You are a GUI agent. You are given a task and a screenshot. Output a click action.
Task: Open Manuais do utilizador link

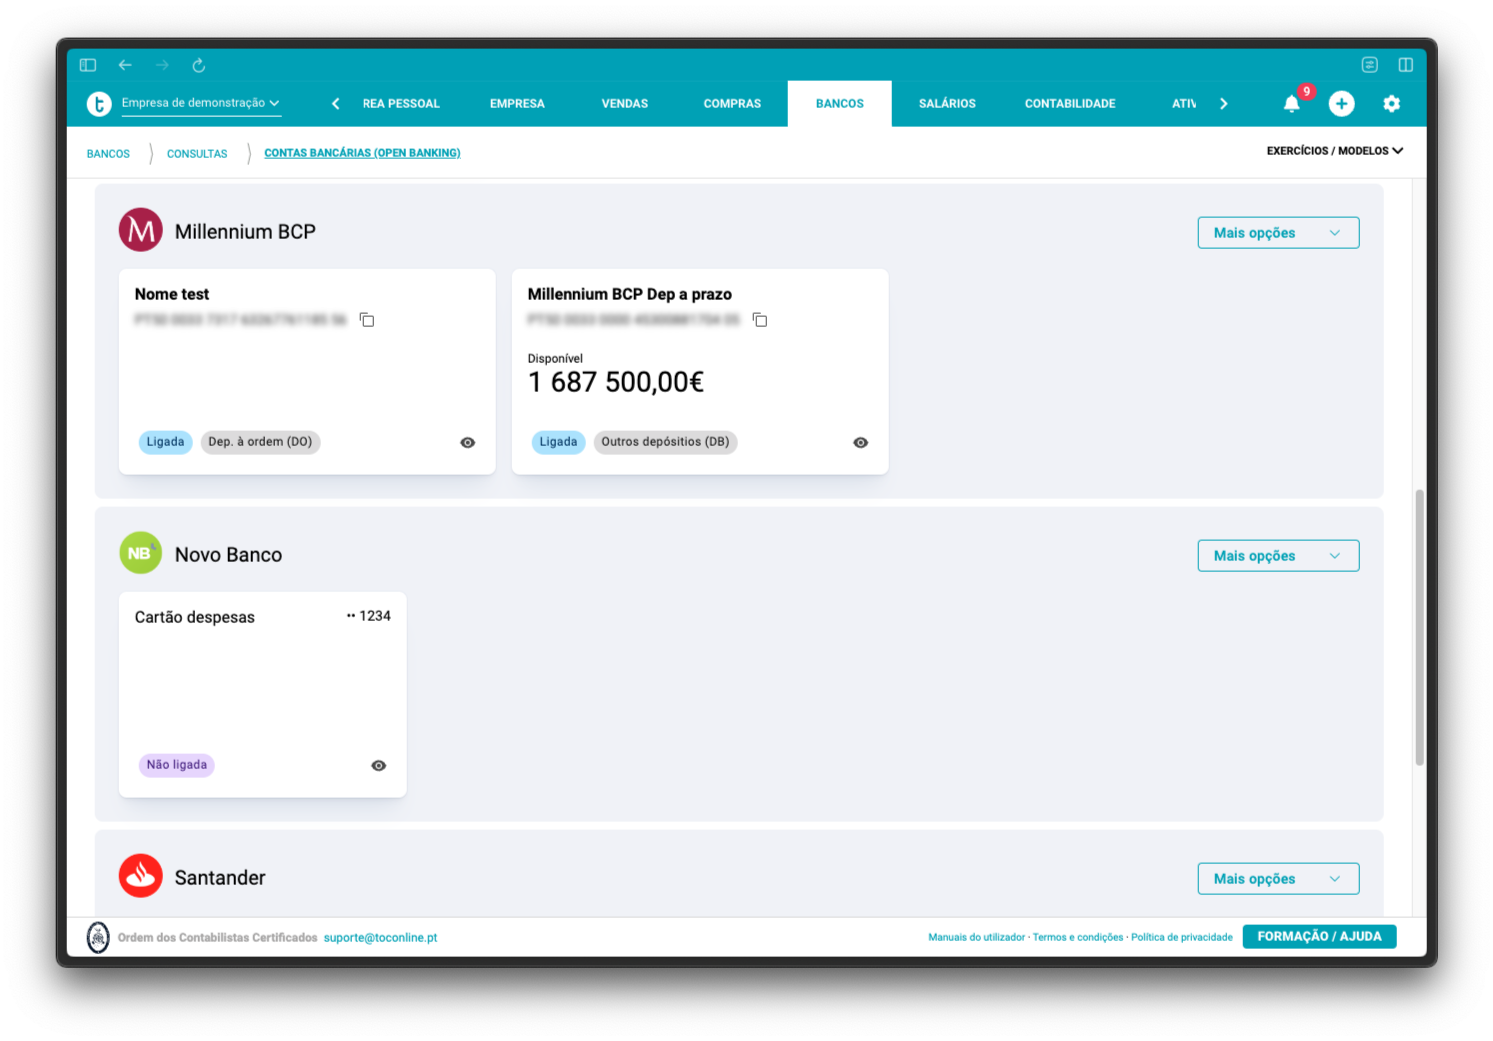tap(976, 937)
